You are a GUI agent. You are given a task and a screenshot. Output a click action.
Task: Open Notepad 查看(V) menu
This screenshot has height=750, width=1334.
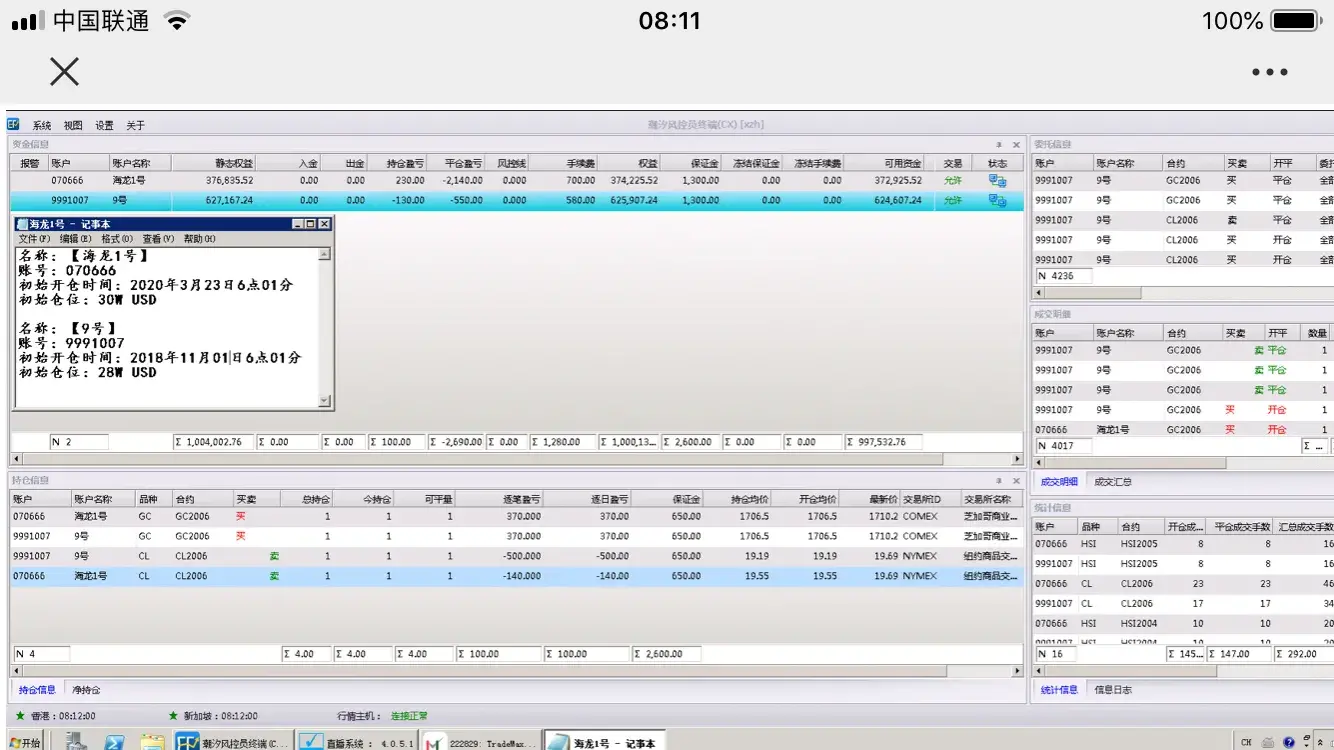pos(158,239)
